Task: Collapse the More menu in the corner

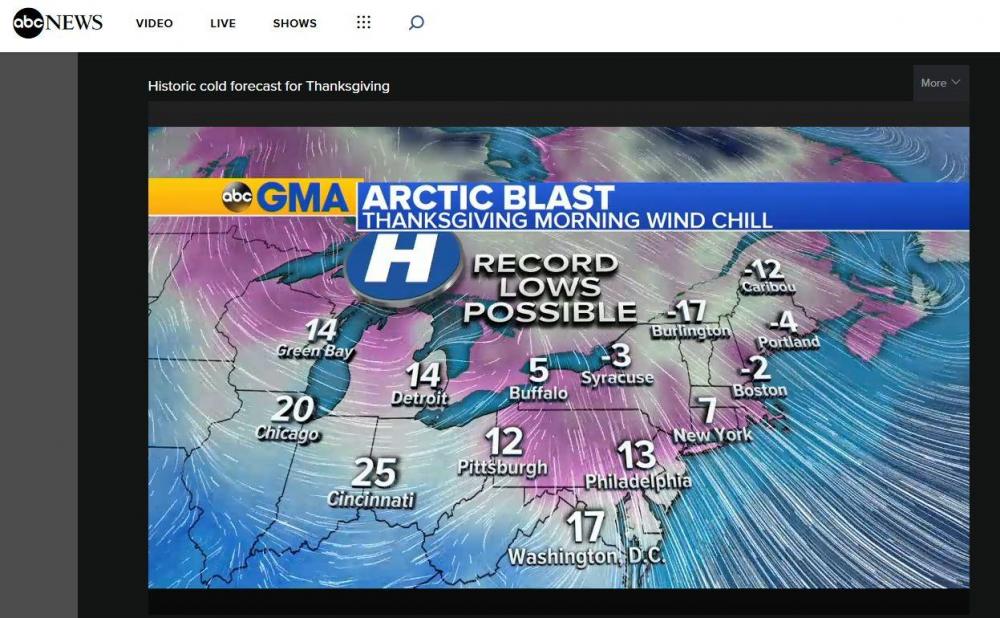Action: coord(940,83)
